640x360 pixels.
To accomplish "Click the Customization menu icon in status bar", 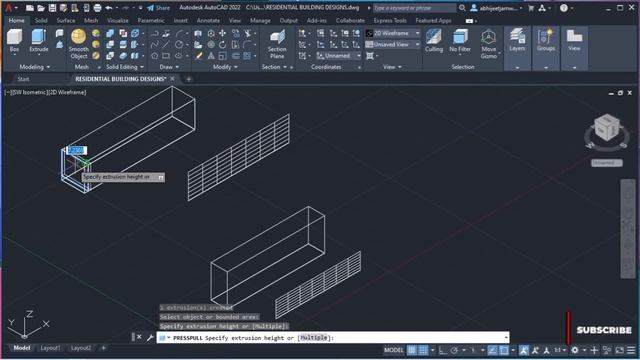I will (x=631, y=350).
